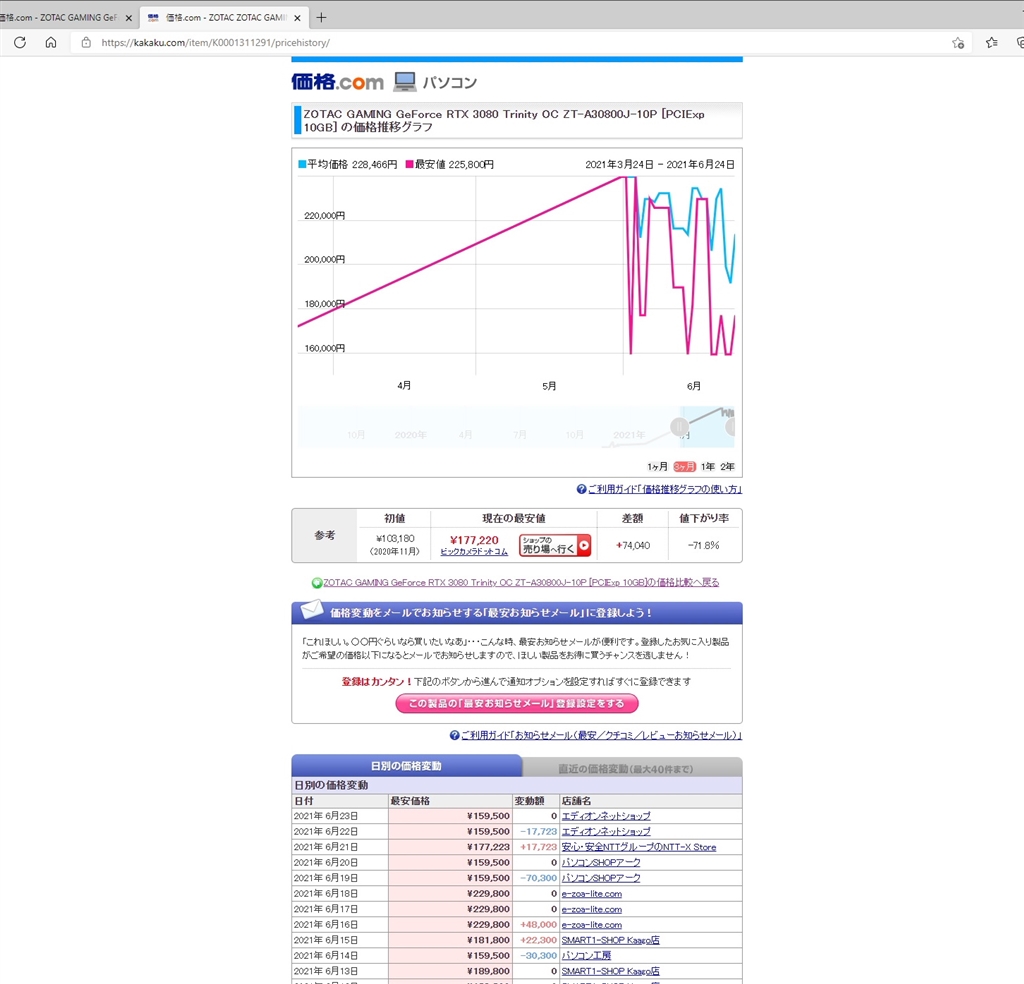
Task: Open NTT-X Store link for 6月21日
Action: pyautogui.click(x=639, y=848)
